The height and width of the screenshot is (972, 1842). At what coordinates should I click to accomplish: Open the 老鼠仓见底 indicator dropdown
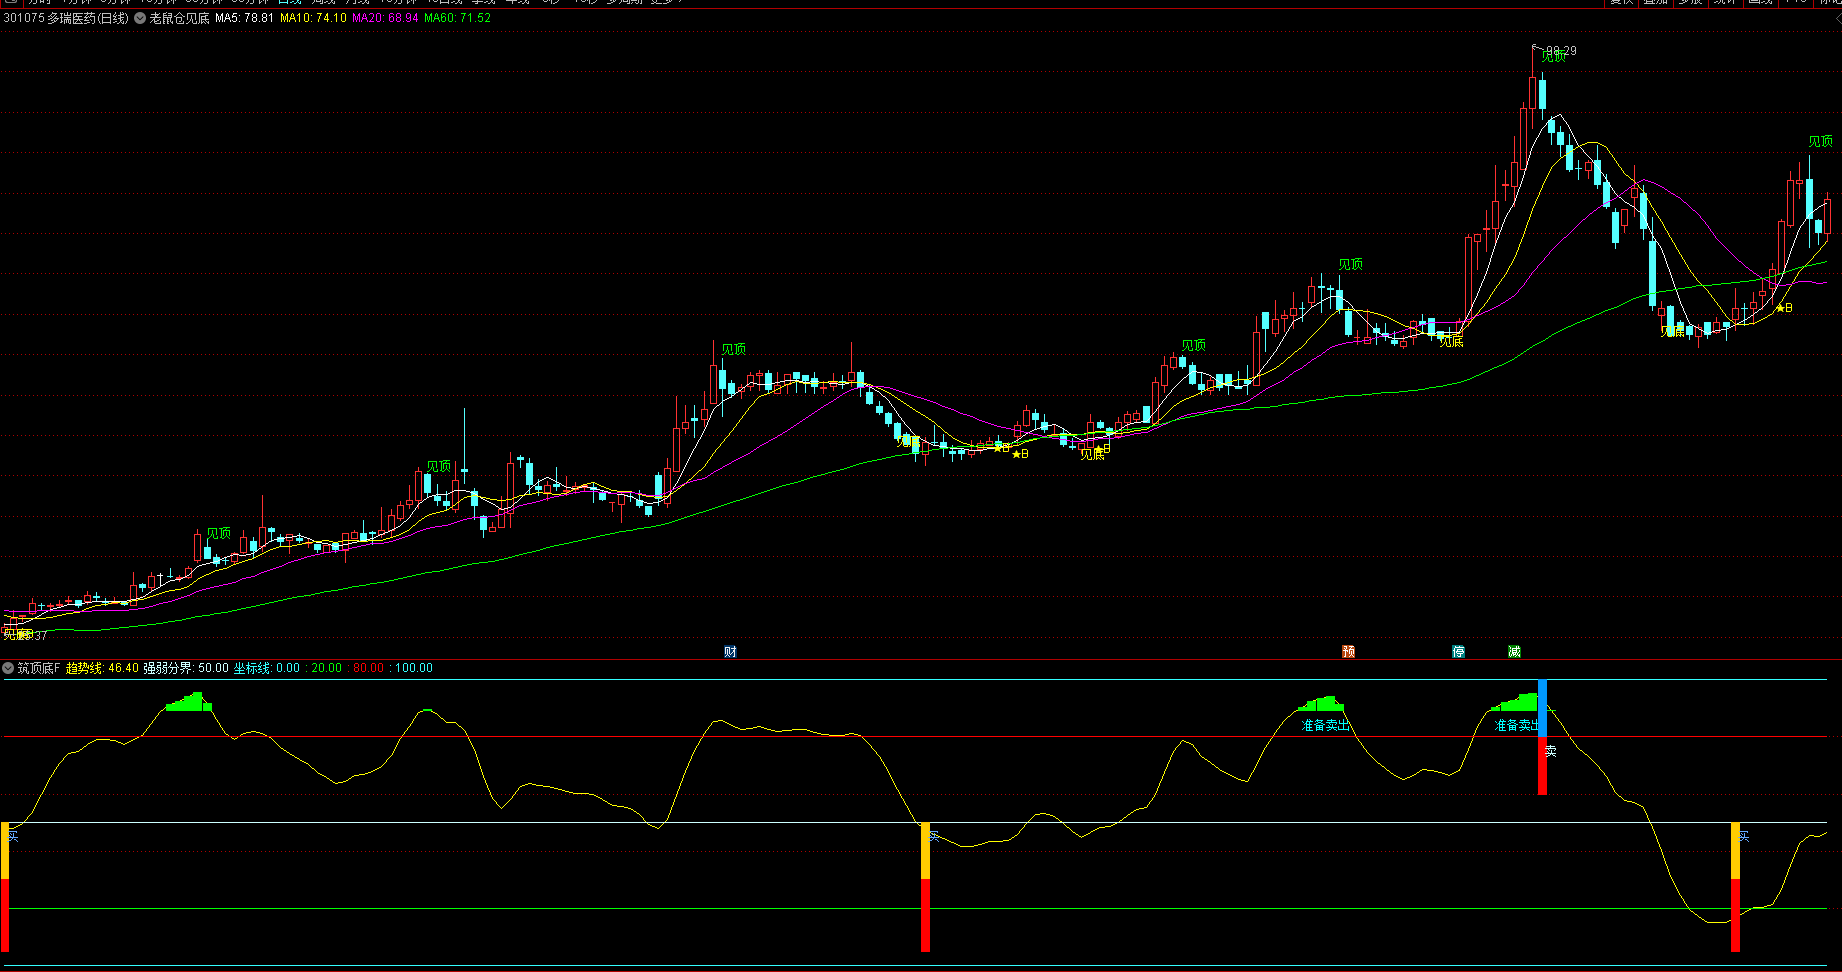[x=140, y=18]
